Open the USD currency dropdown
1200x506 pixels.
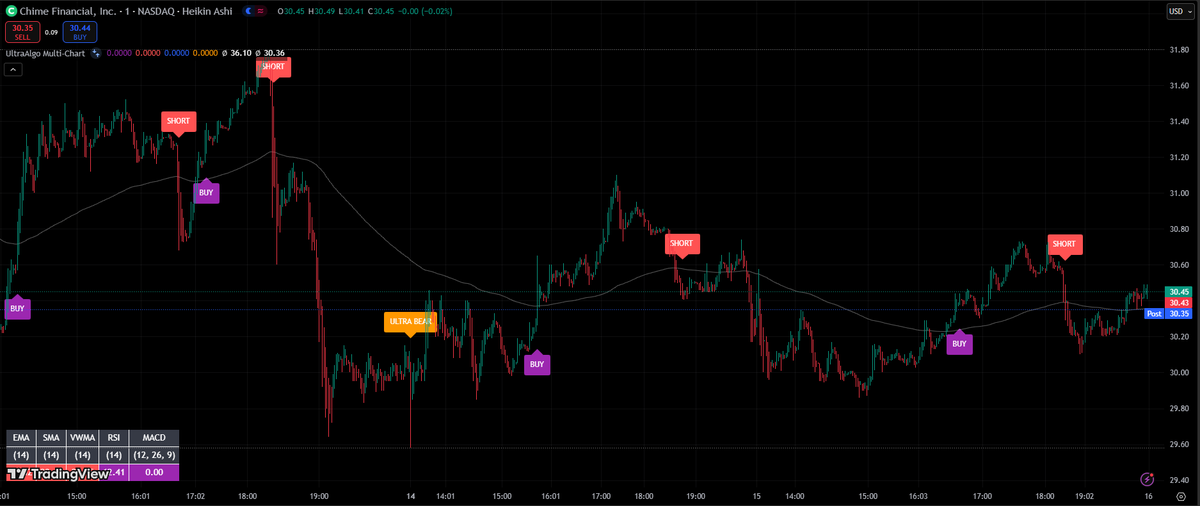click(x=1180, y=11)
